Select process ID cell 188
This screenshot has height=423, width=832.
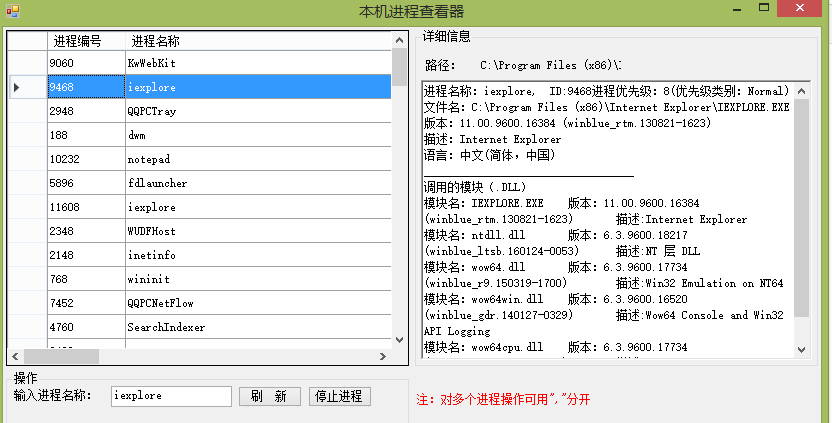tap(86, 135)
